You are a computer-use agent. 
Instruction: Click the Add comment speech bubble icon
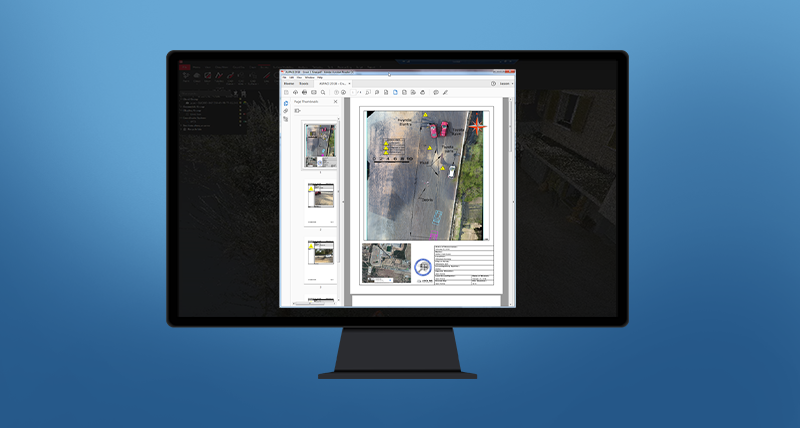(x=434, y=92)
